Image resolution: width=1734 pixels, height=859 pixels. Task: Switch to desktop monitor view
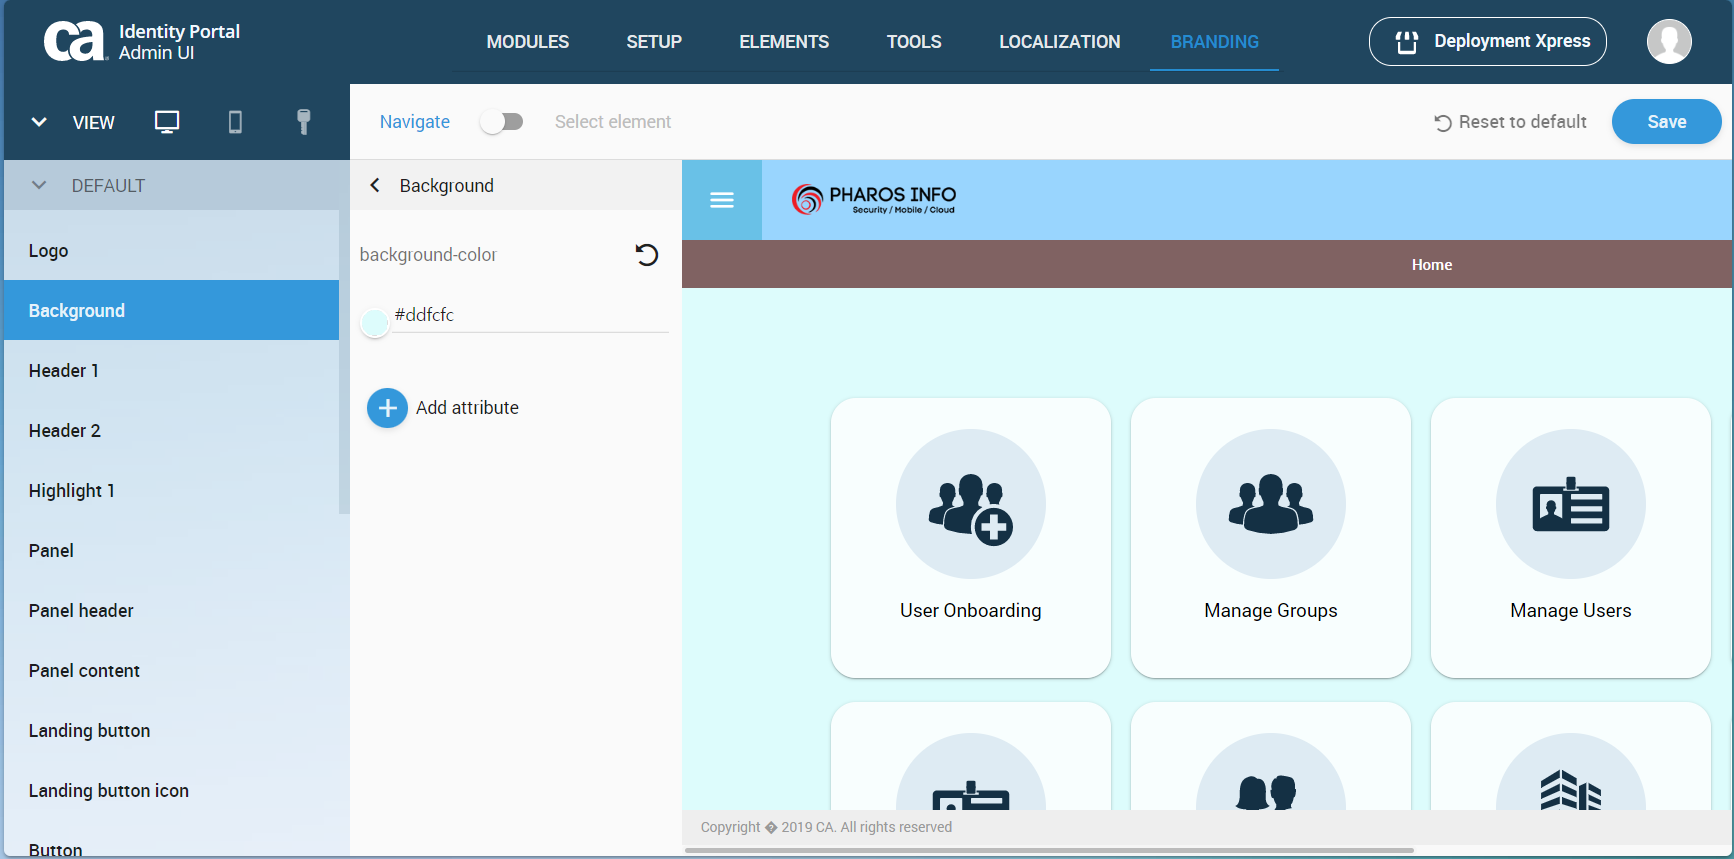tap(167, 122)
